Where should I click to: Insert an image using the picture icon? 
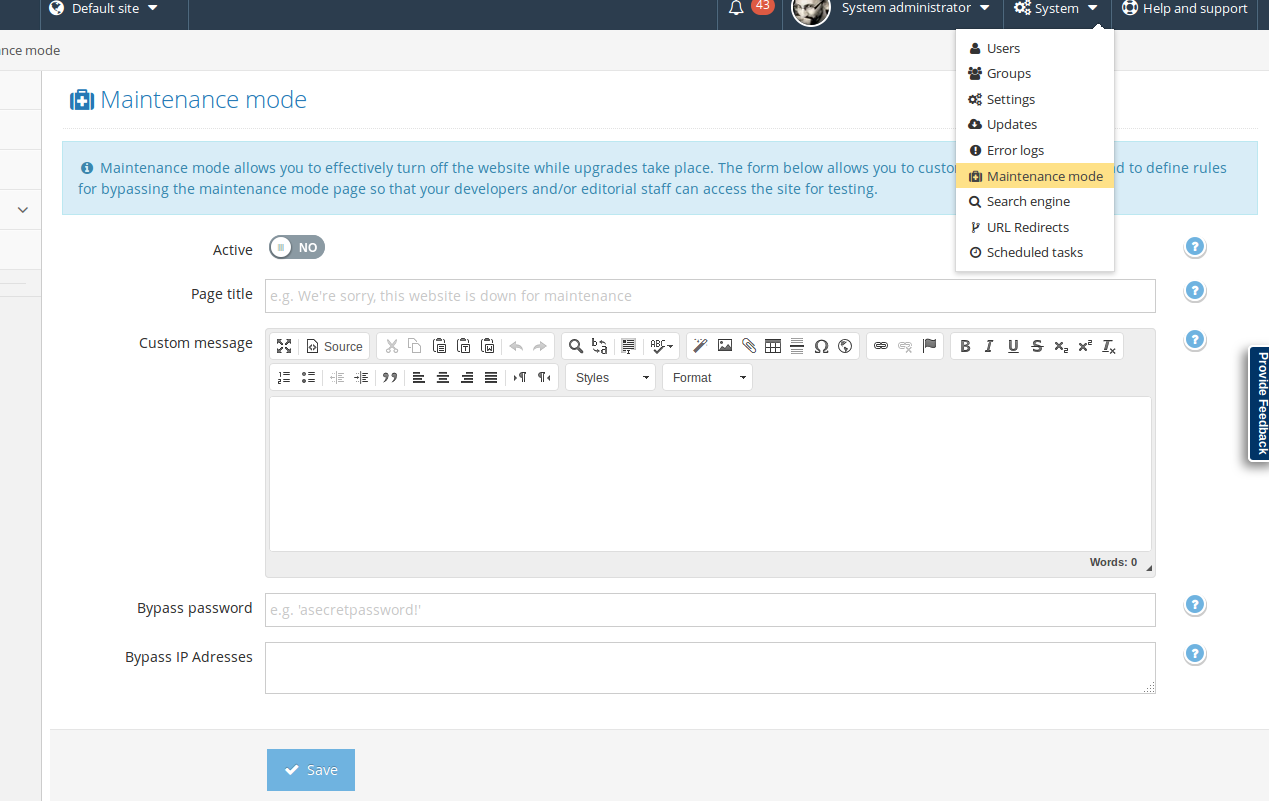click(x=725, y=346)
